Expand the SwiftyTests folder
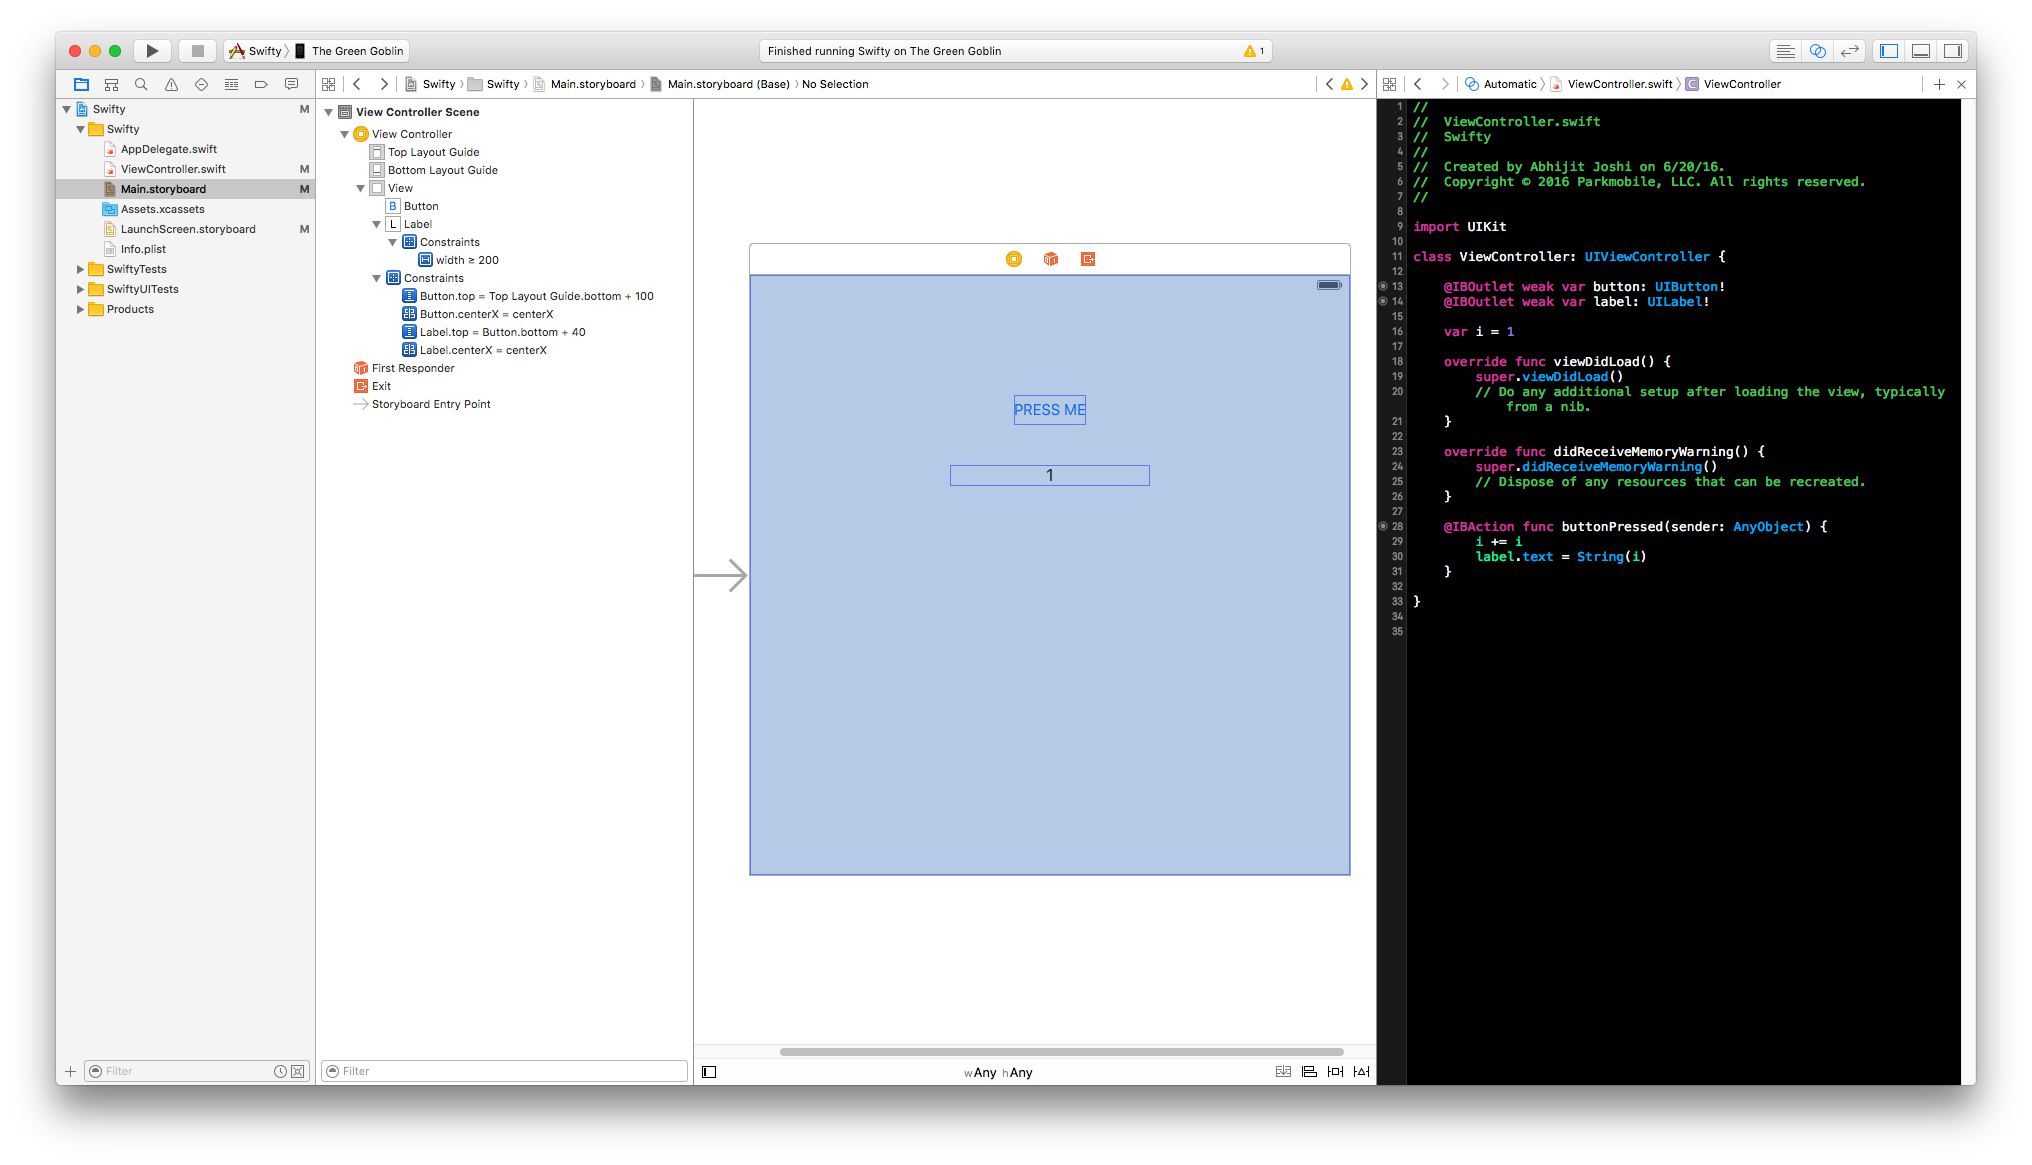 81,269
